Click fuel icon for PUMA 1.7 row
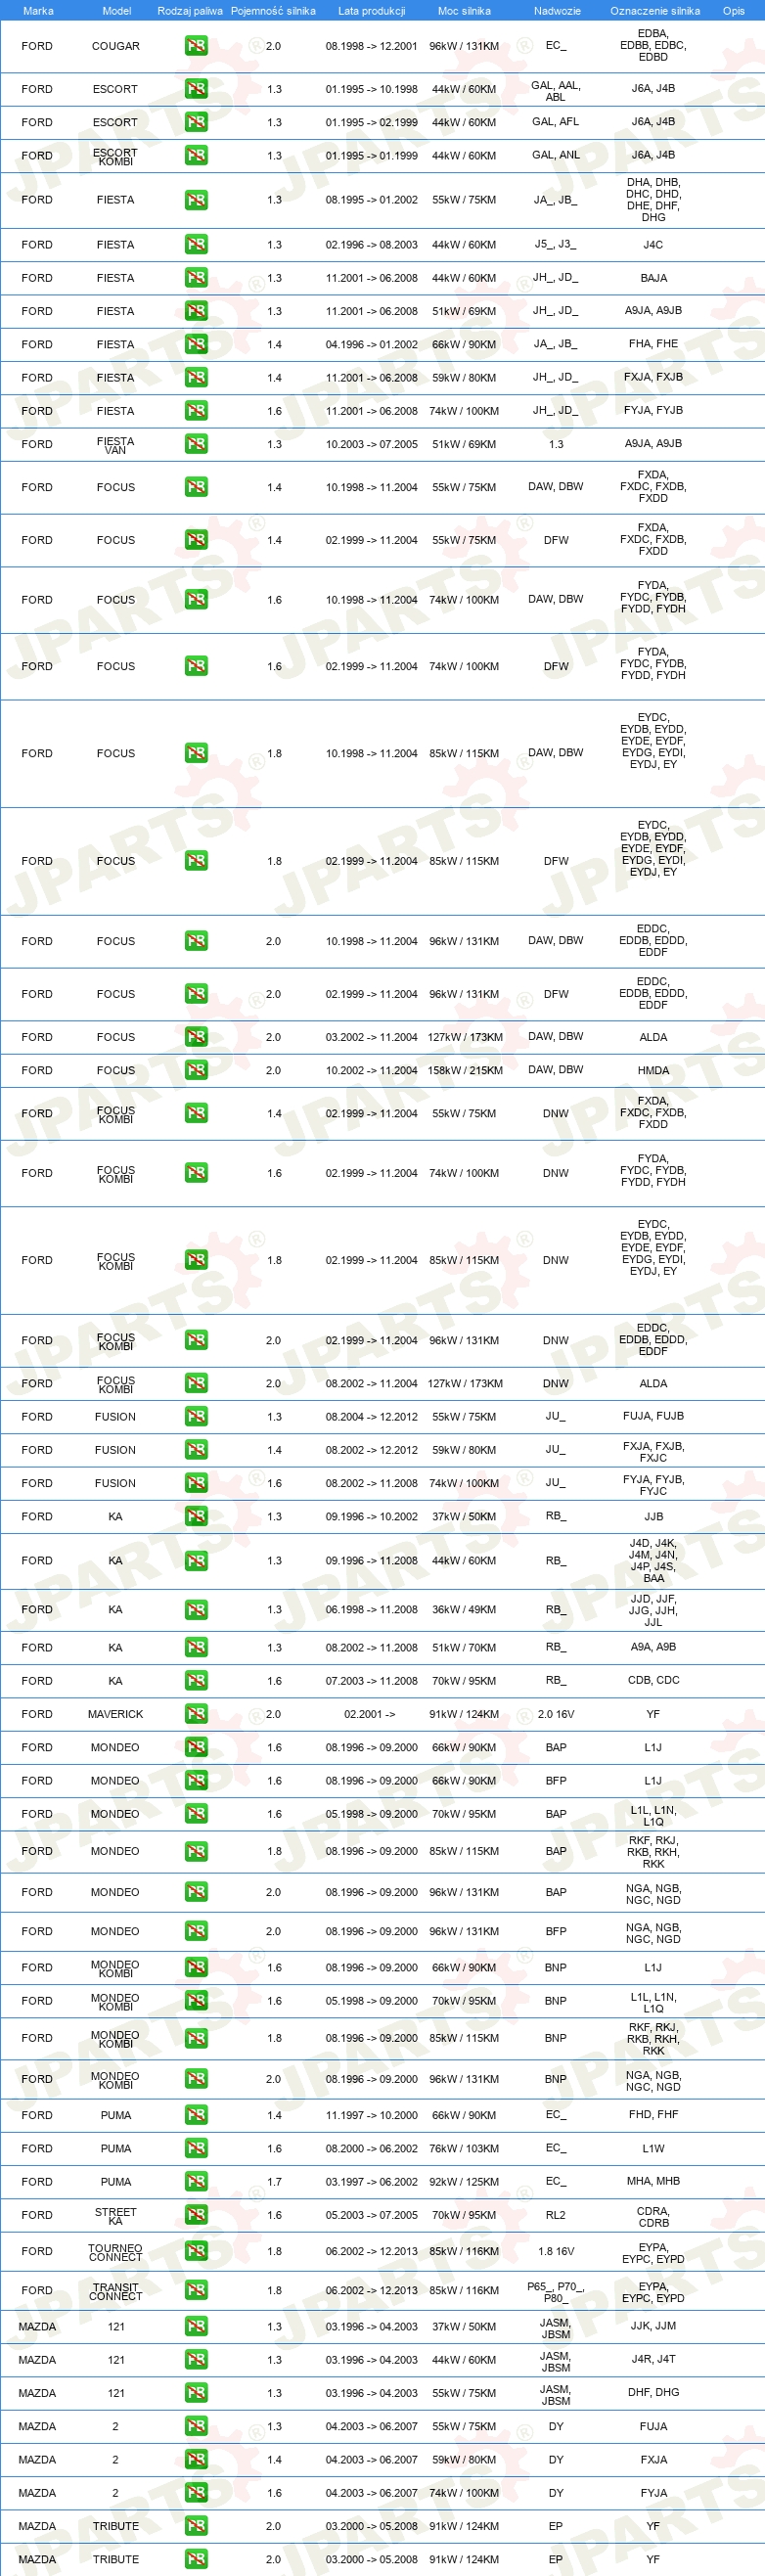Screen dimensions: 765x2576 click(196, 2182)
